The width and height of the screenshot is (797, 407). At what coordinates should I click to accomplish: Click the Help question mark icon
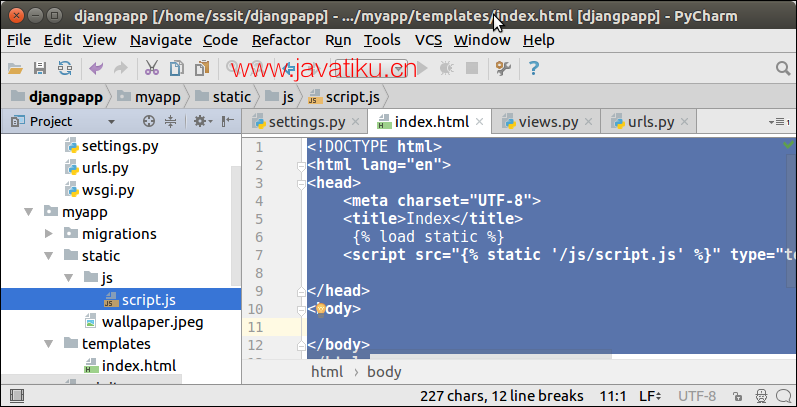point(533,68)
